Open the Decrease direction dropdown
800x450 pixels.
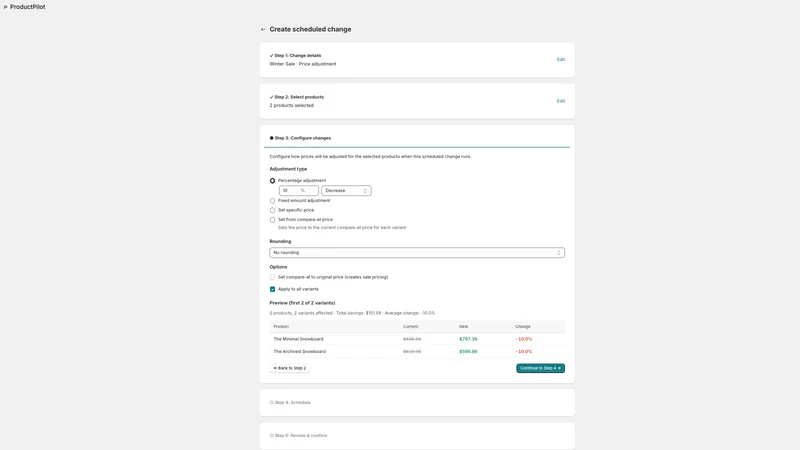[x=346, y=191]
